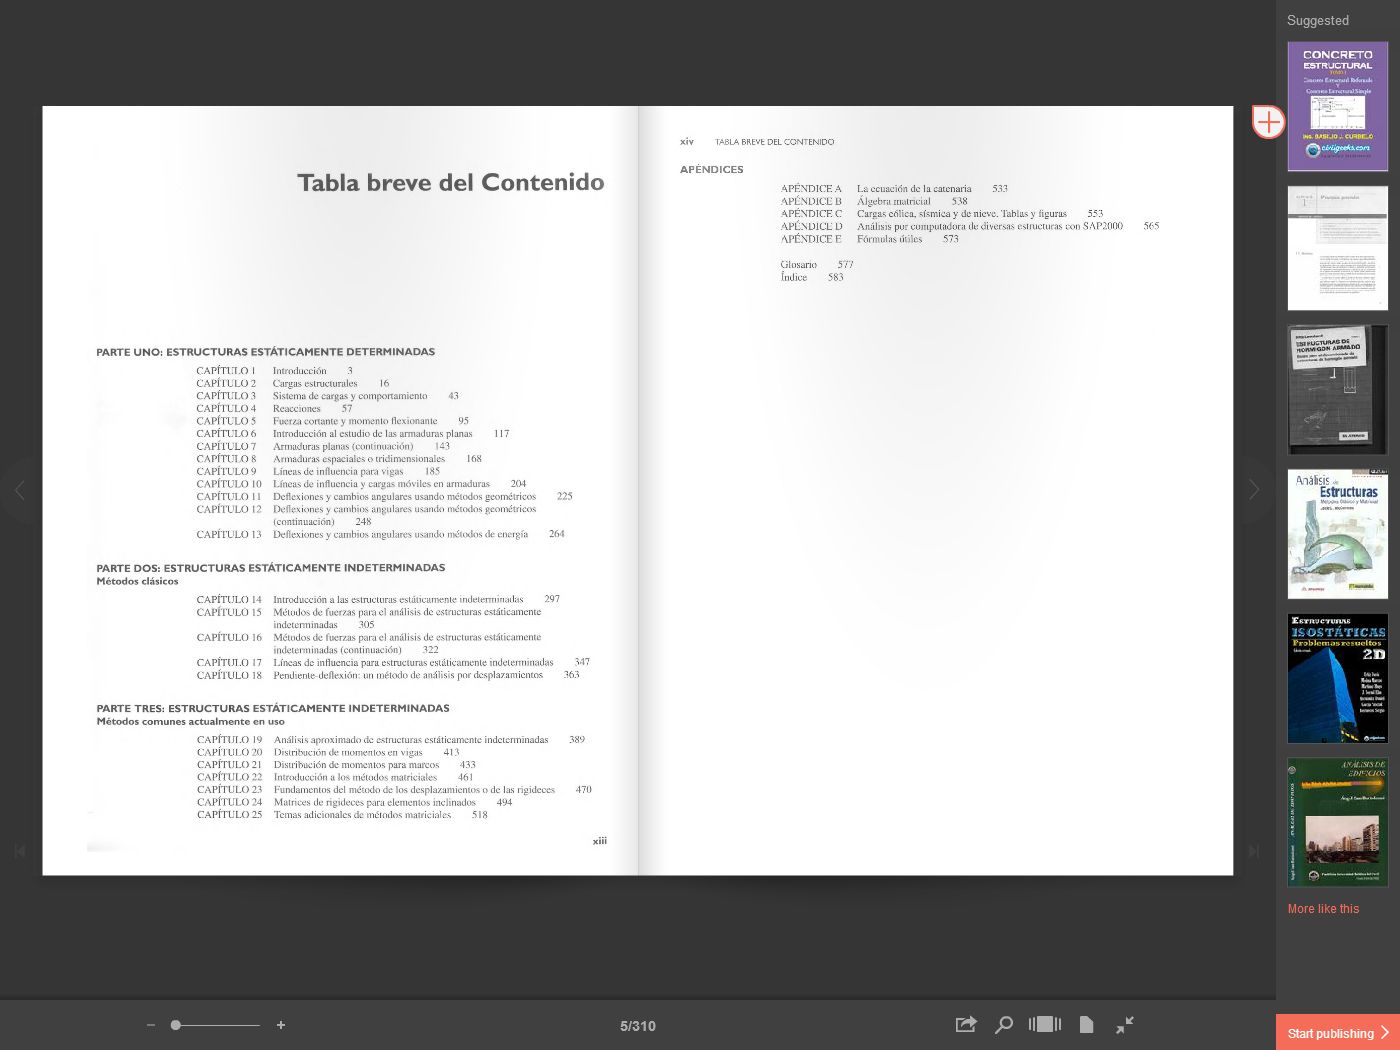The image size is (1400, 1050).
Task: Jump to the last page
Action: point(1254,851)
